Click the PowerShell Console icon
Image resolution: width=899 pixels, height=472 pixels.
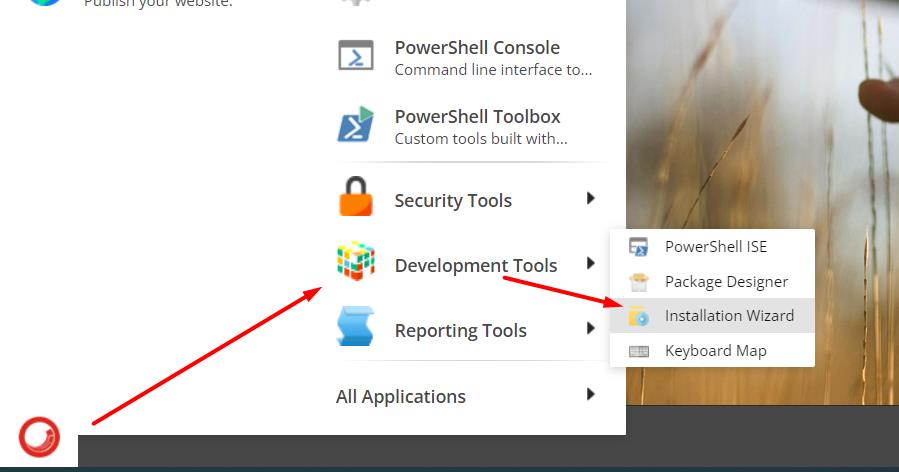[x=355, y=55]
